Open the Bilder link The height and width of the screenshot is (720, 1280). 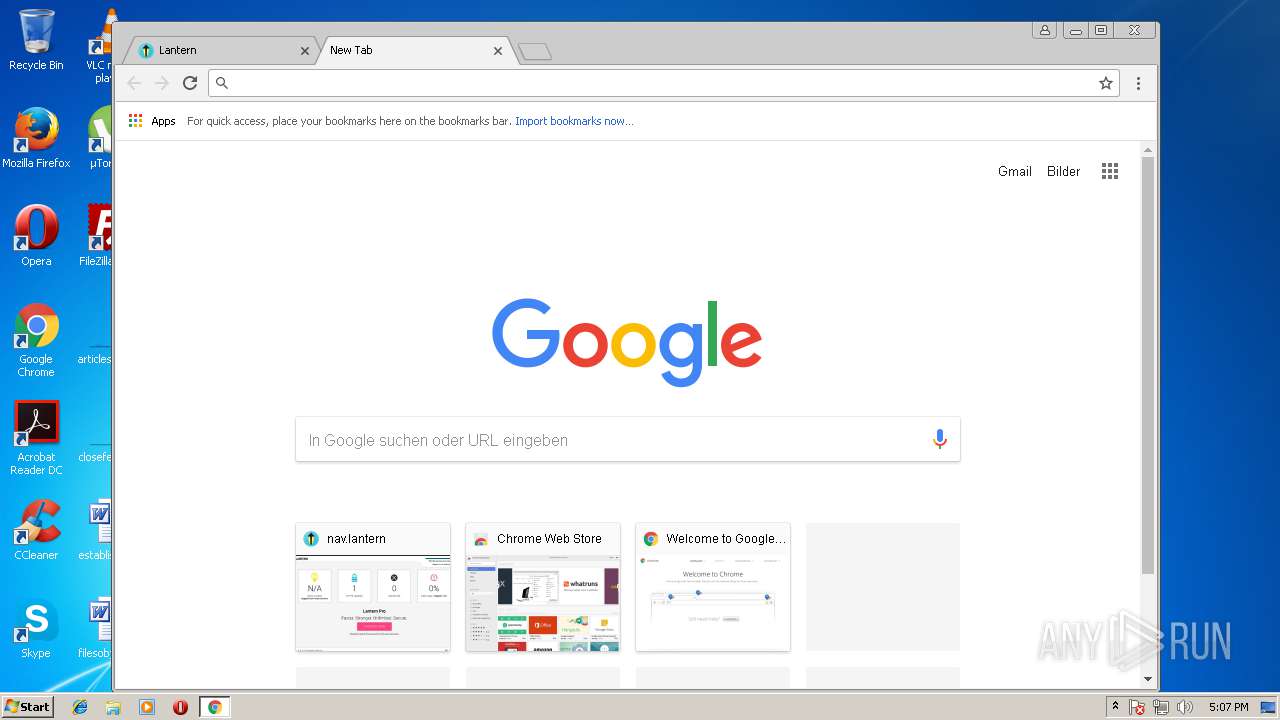click(x=1063, y=171)
